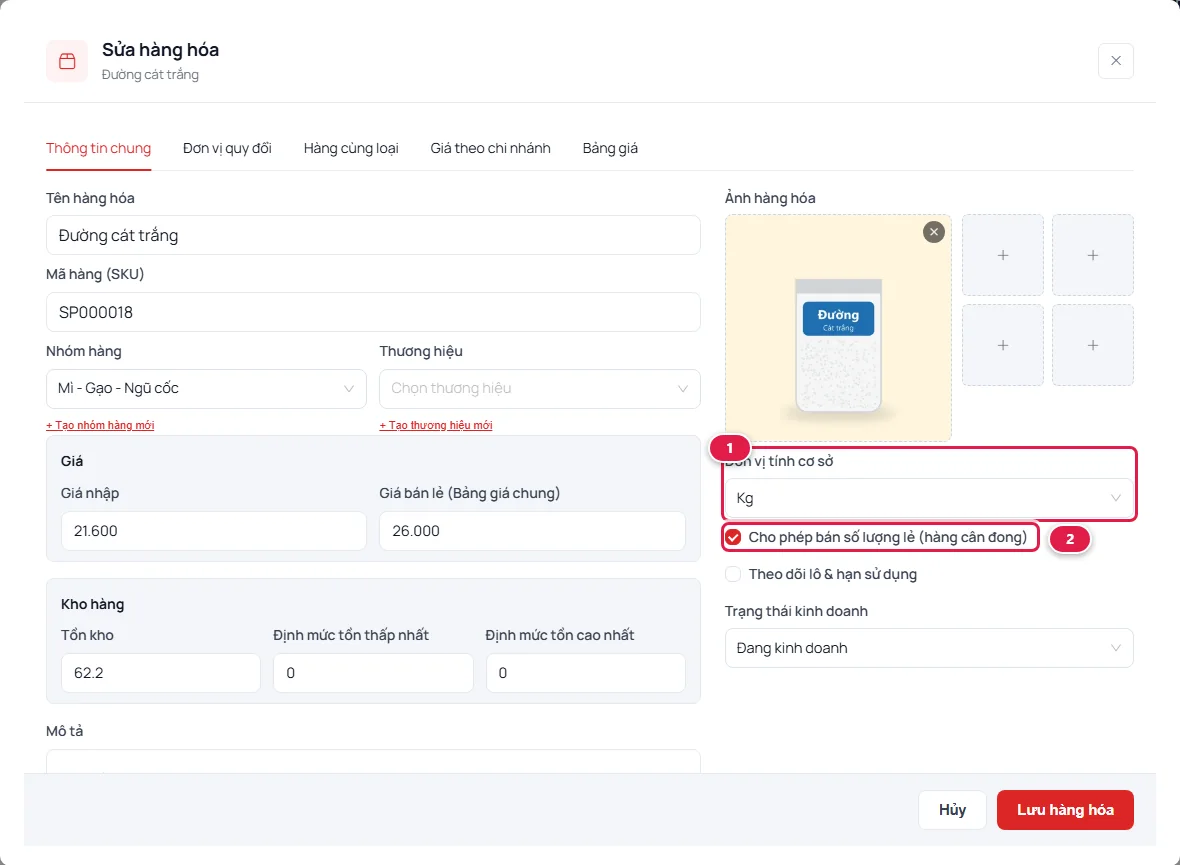
Task: Focus the Định mức tồn cao nhất field
Action: tap(585, 673)
